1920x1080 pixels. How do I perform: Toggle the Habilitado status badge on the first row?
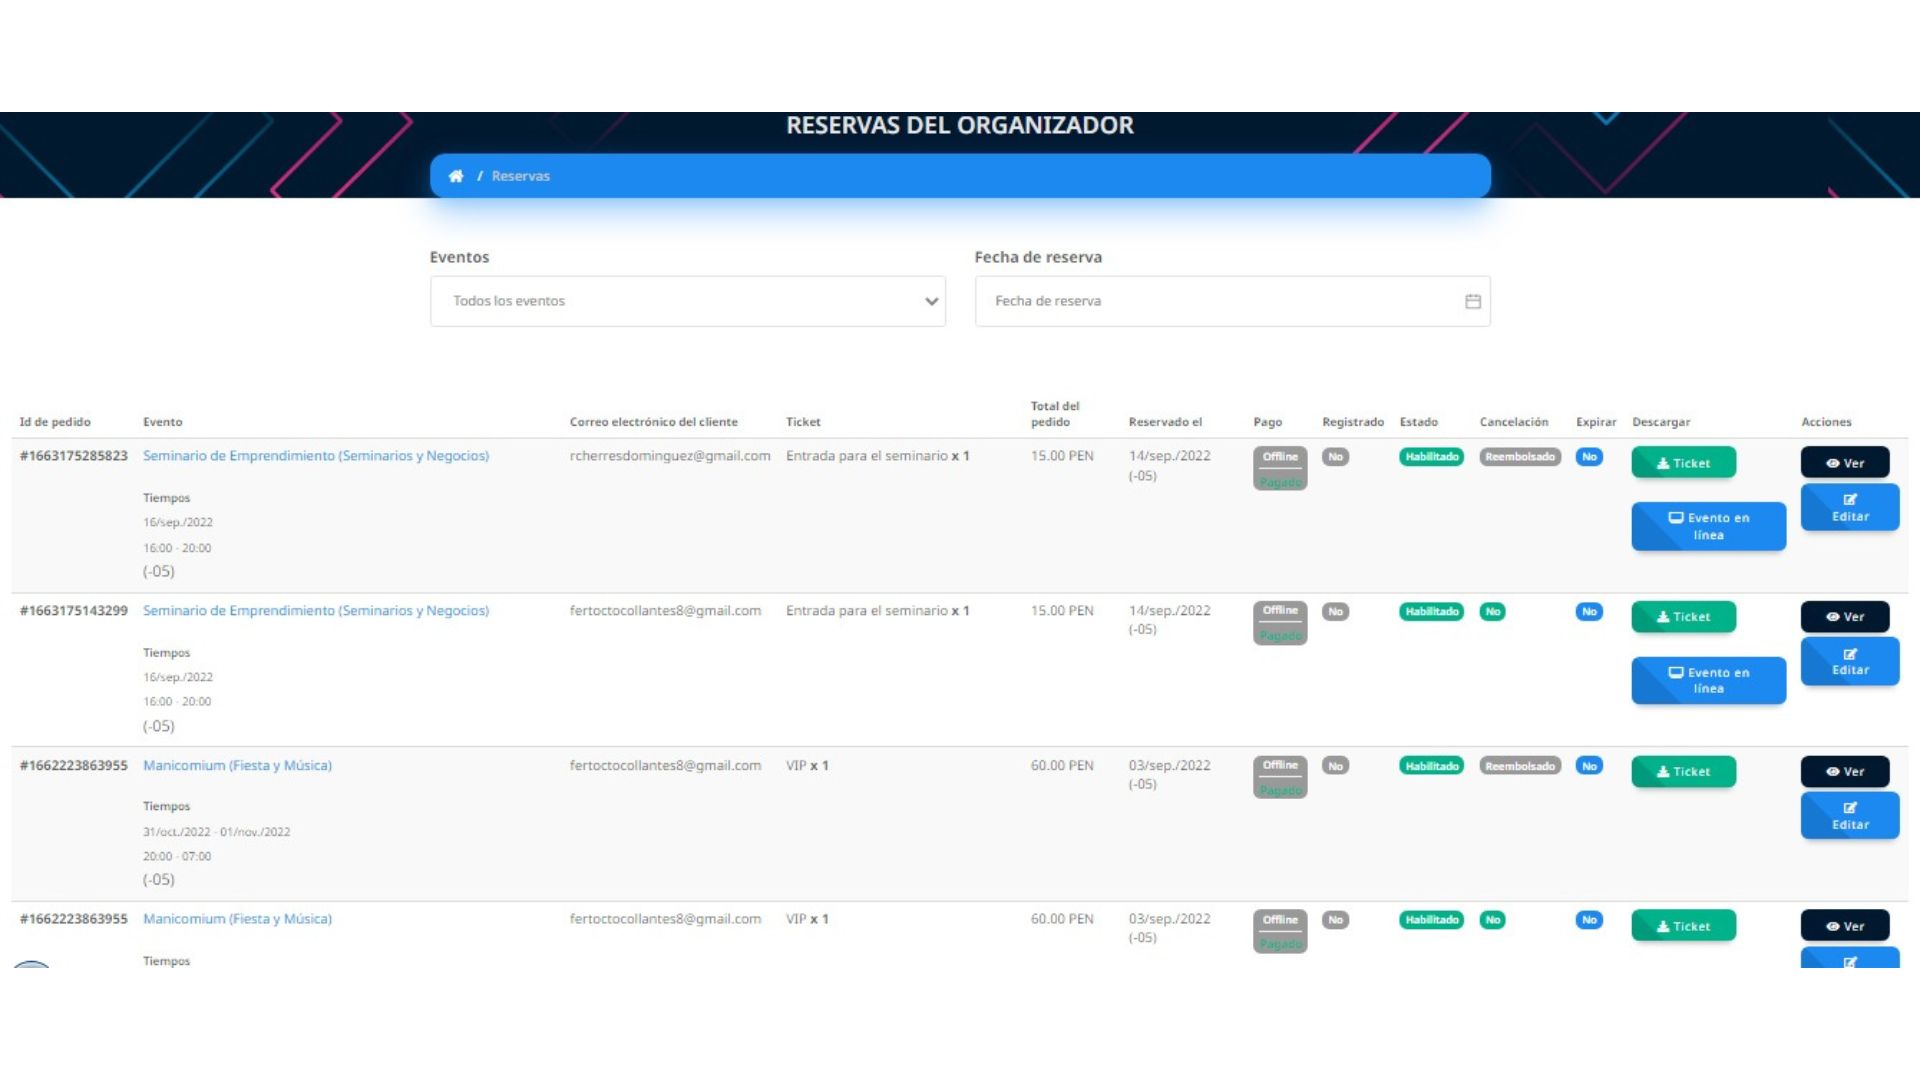click(x=1431, y=456)
